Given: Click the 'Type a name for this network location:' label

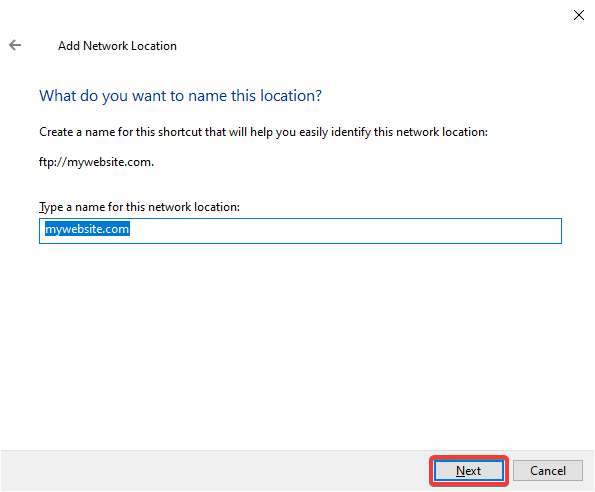Looking at the screenshot, I should 139,207.
